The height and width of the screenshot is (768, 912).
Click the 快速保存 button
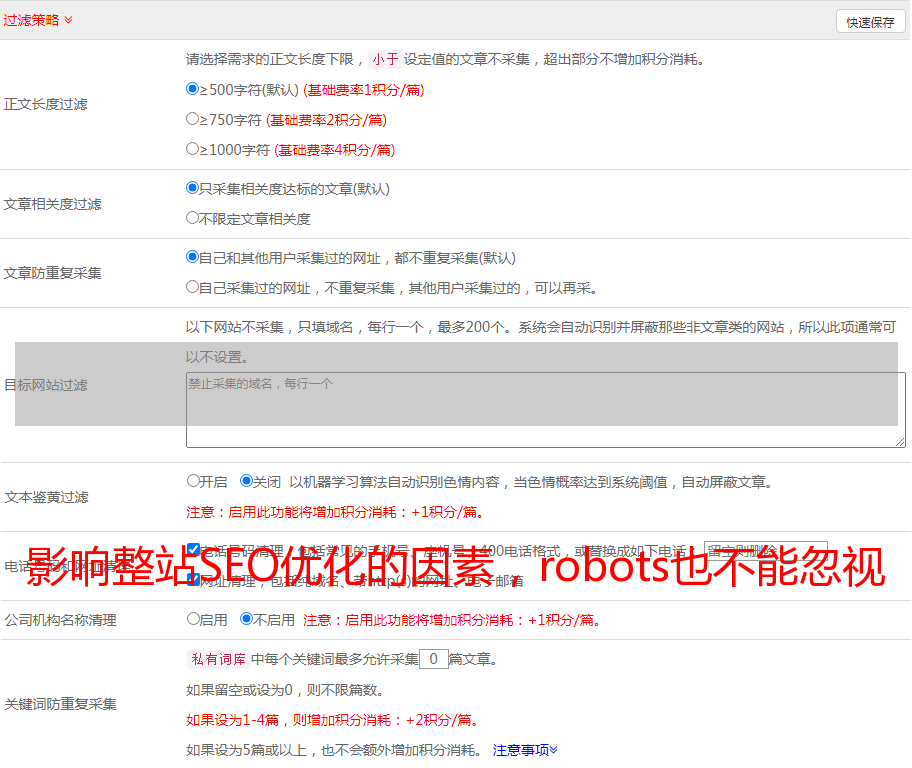point(870,22)
